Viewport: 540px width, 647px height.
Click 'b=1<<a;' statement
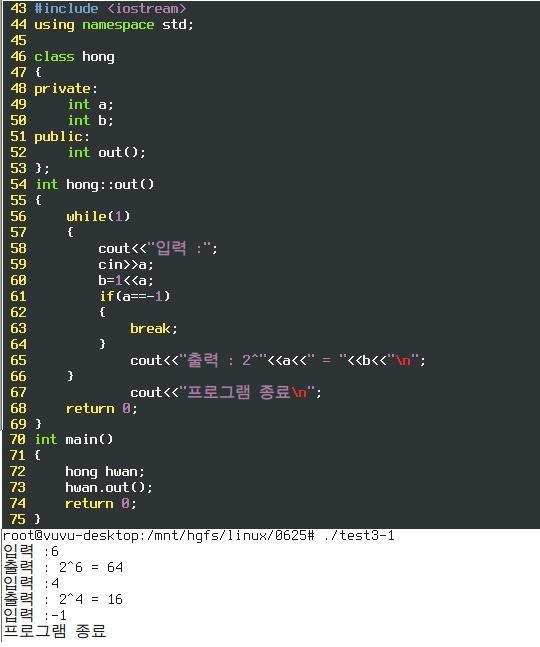click(126, 281)
